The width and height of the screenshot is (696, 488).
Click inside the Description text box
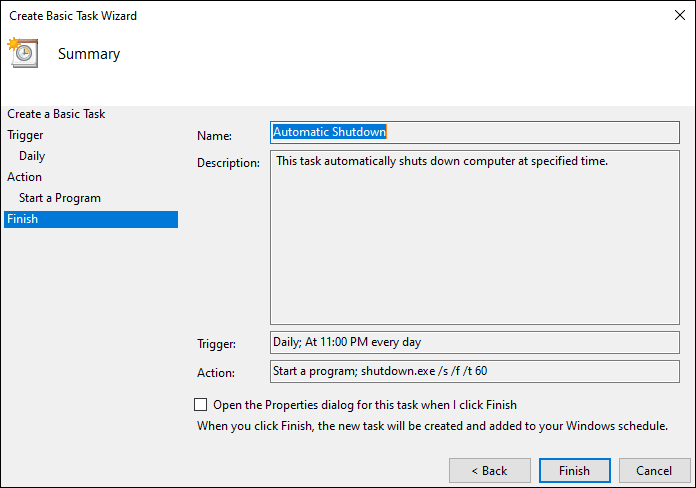point(475,238)
